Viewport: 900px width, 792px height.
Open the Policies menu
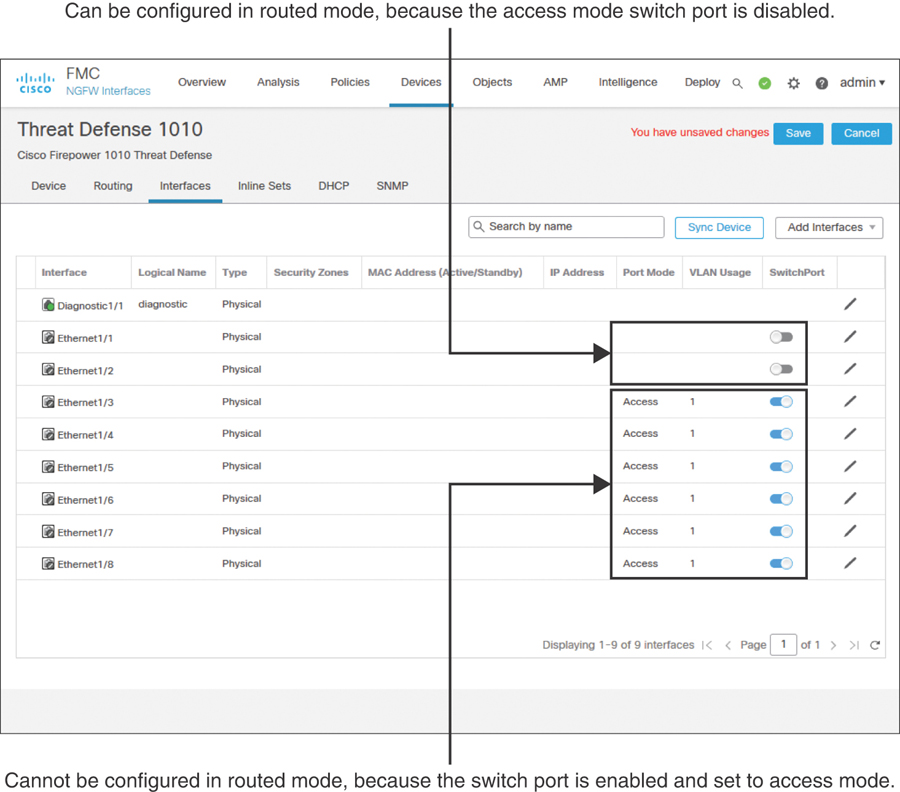(350, 83)
